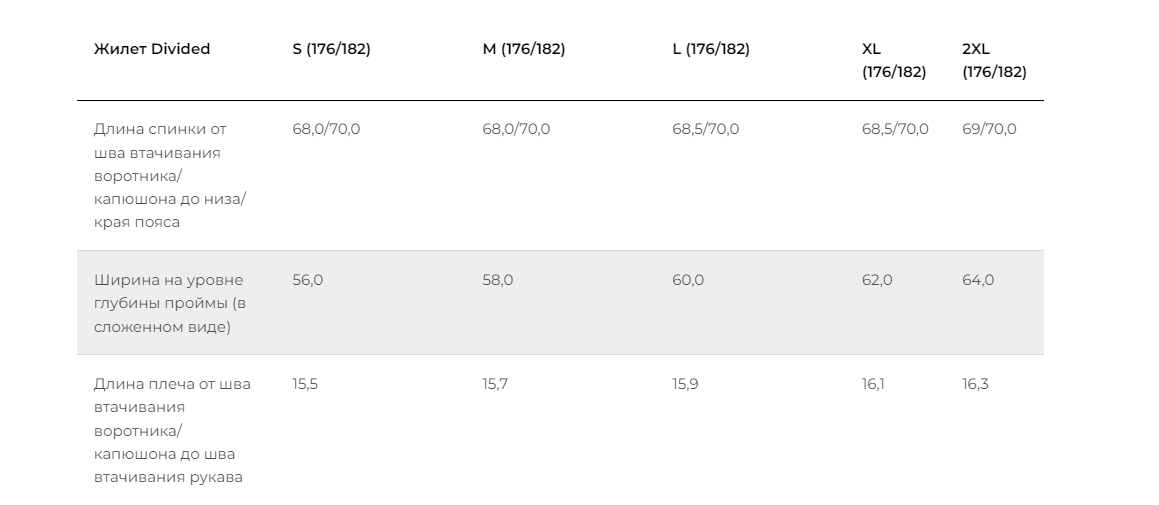Screen dimensions: 1159x505
Task: Click width value 60,0 for size L
Action: coord(687,280)
